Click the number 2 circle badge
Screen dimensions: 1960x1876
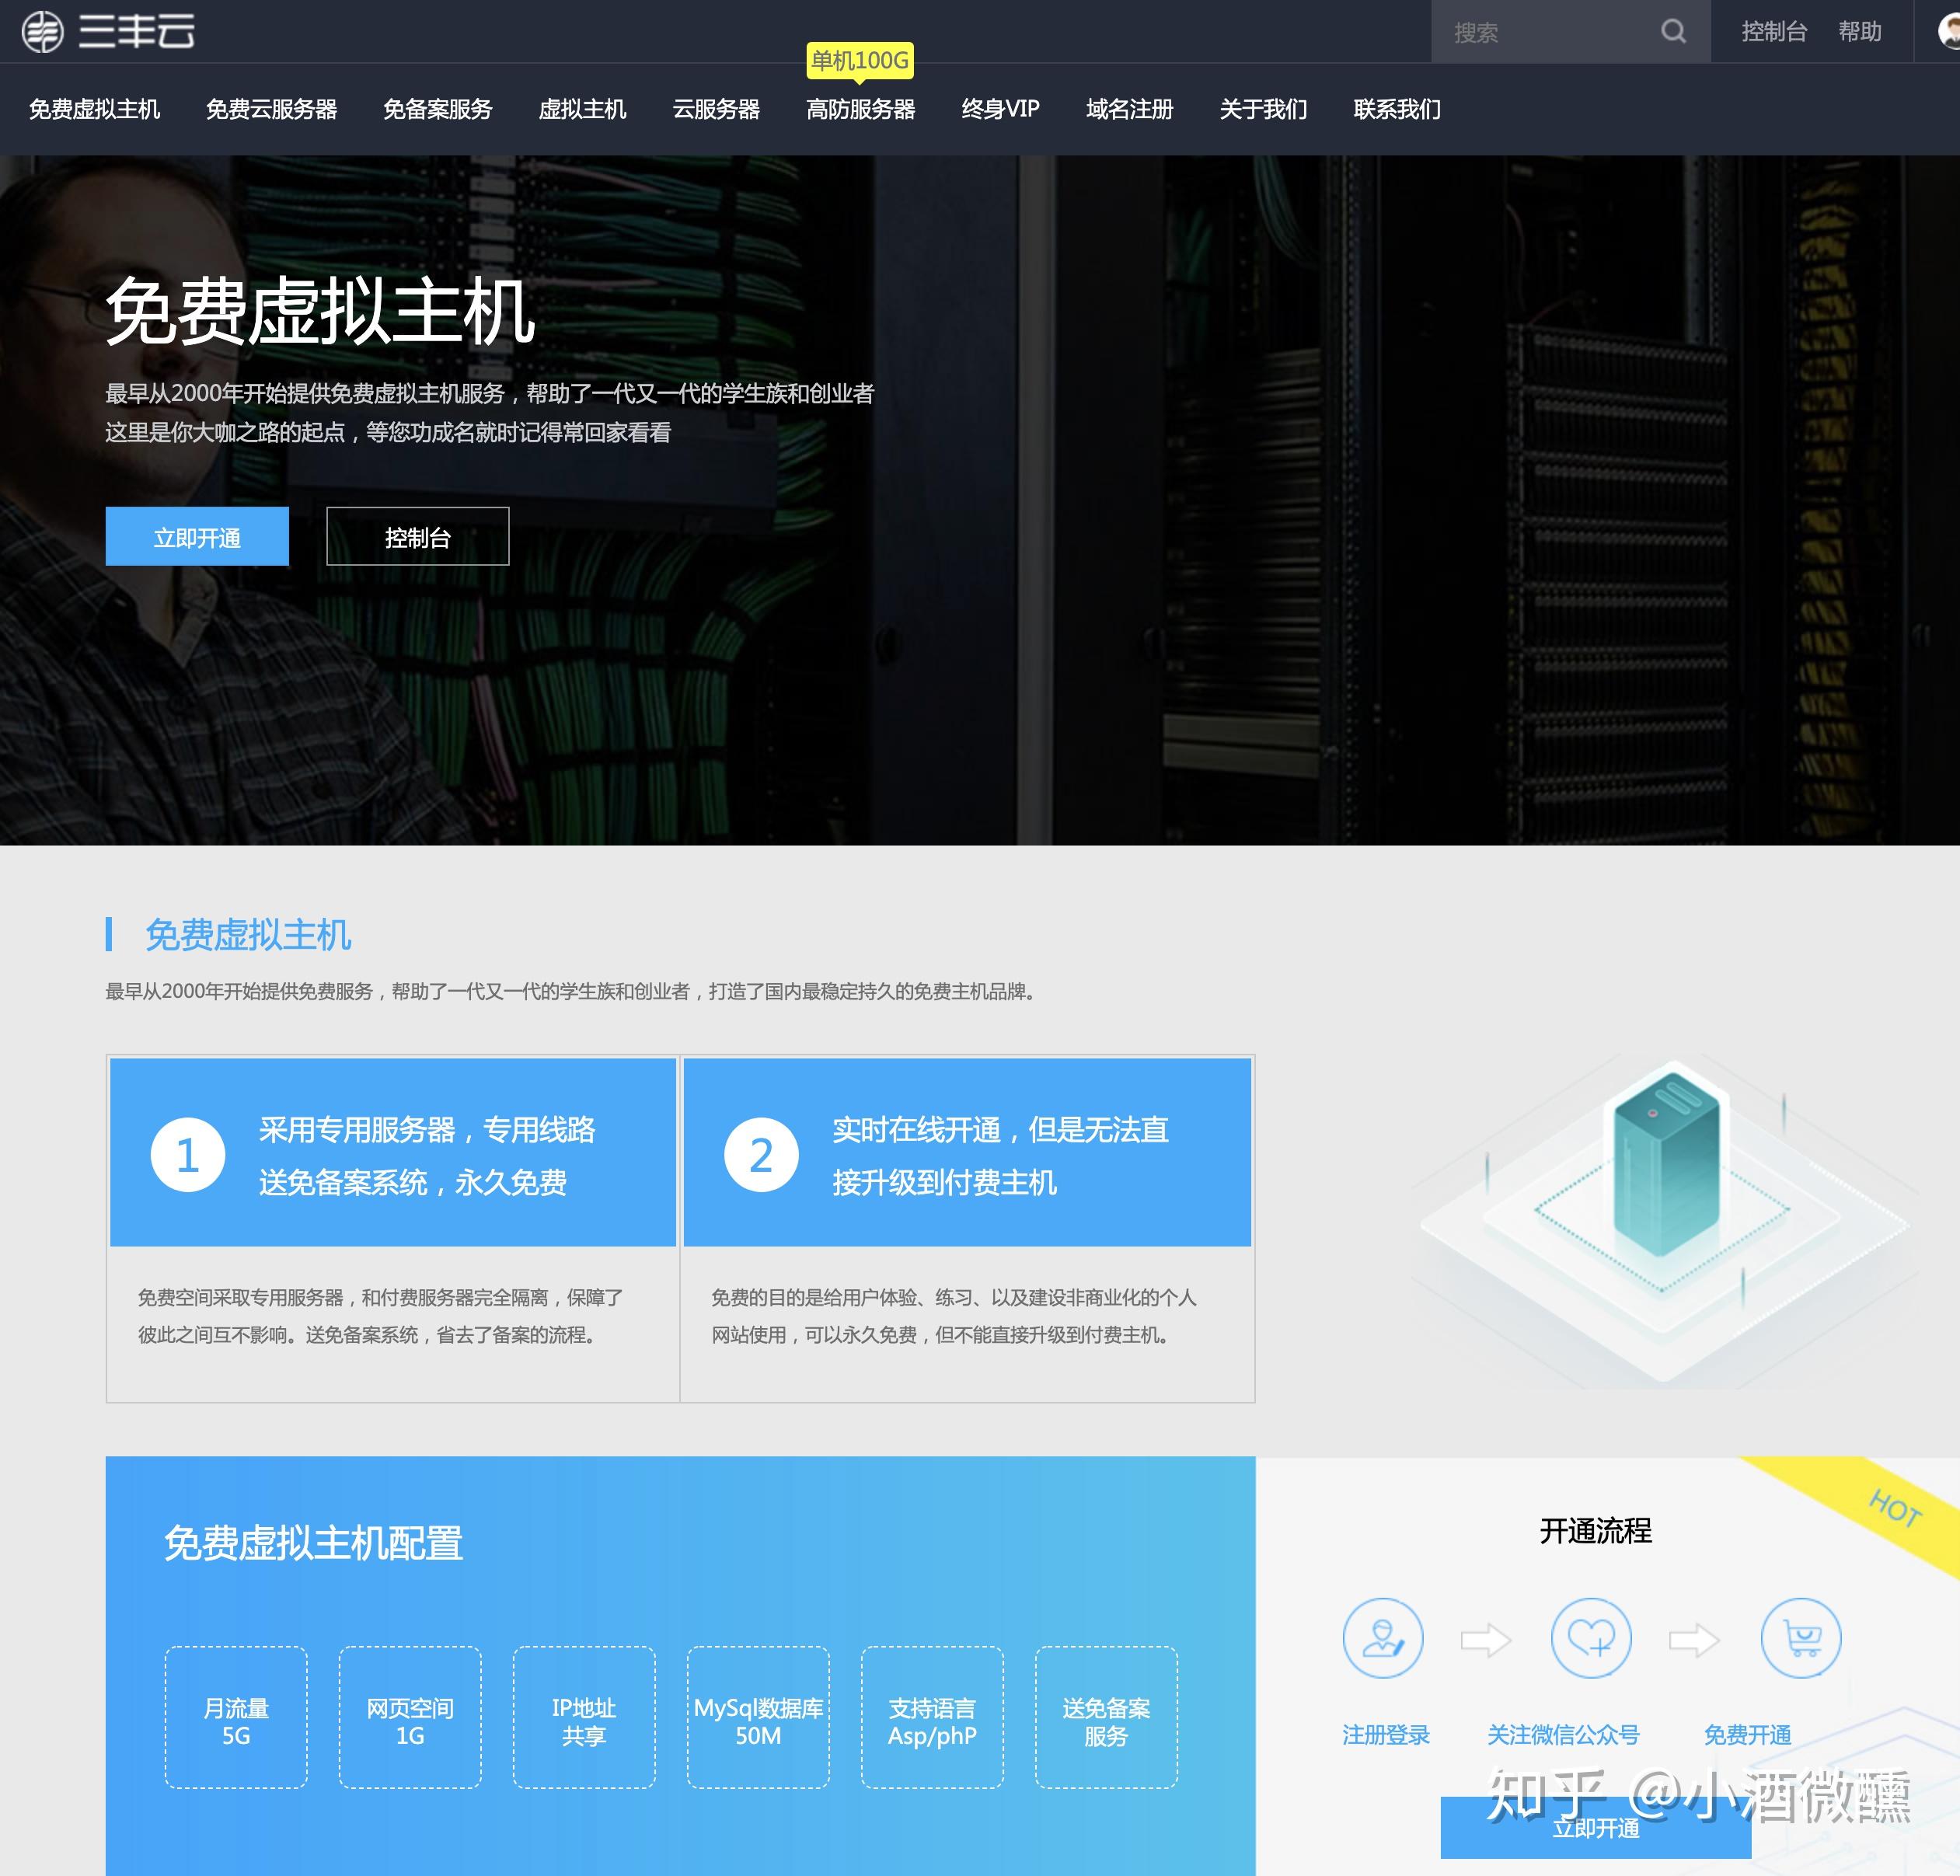coord(761,1155)
